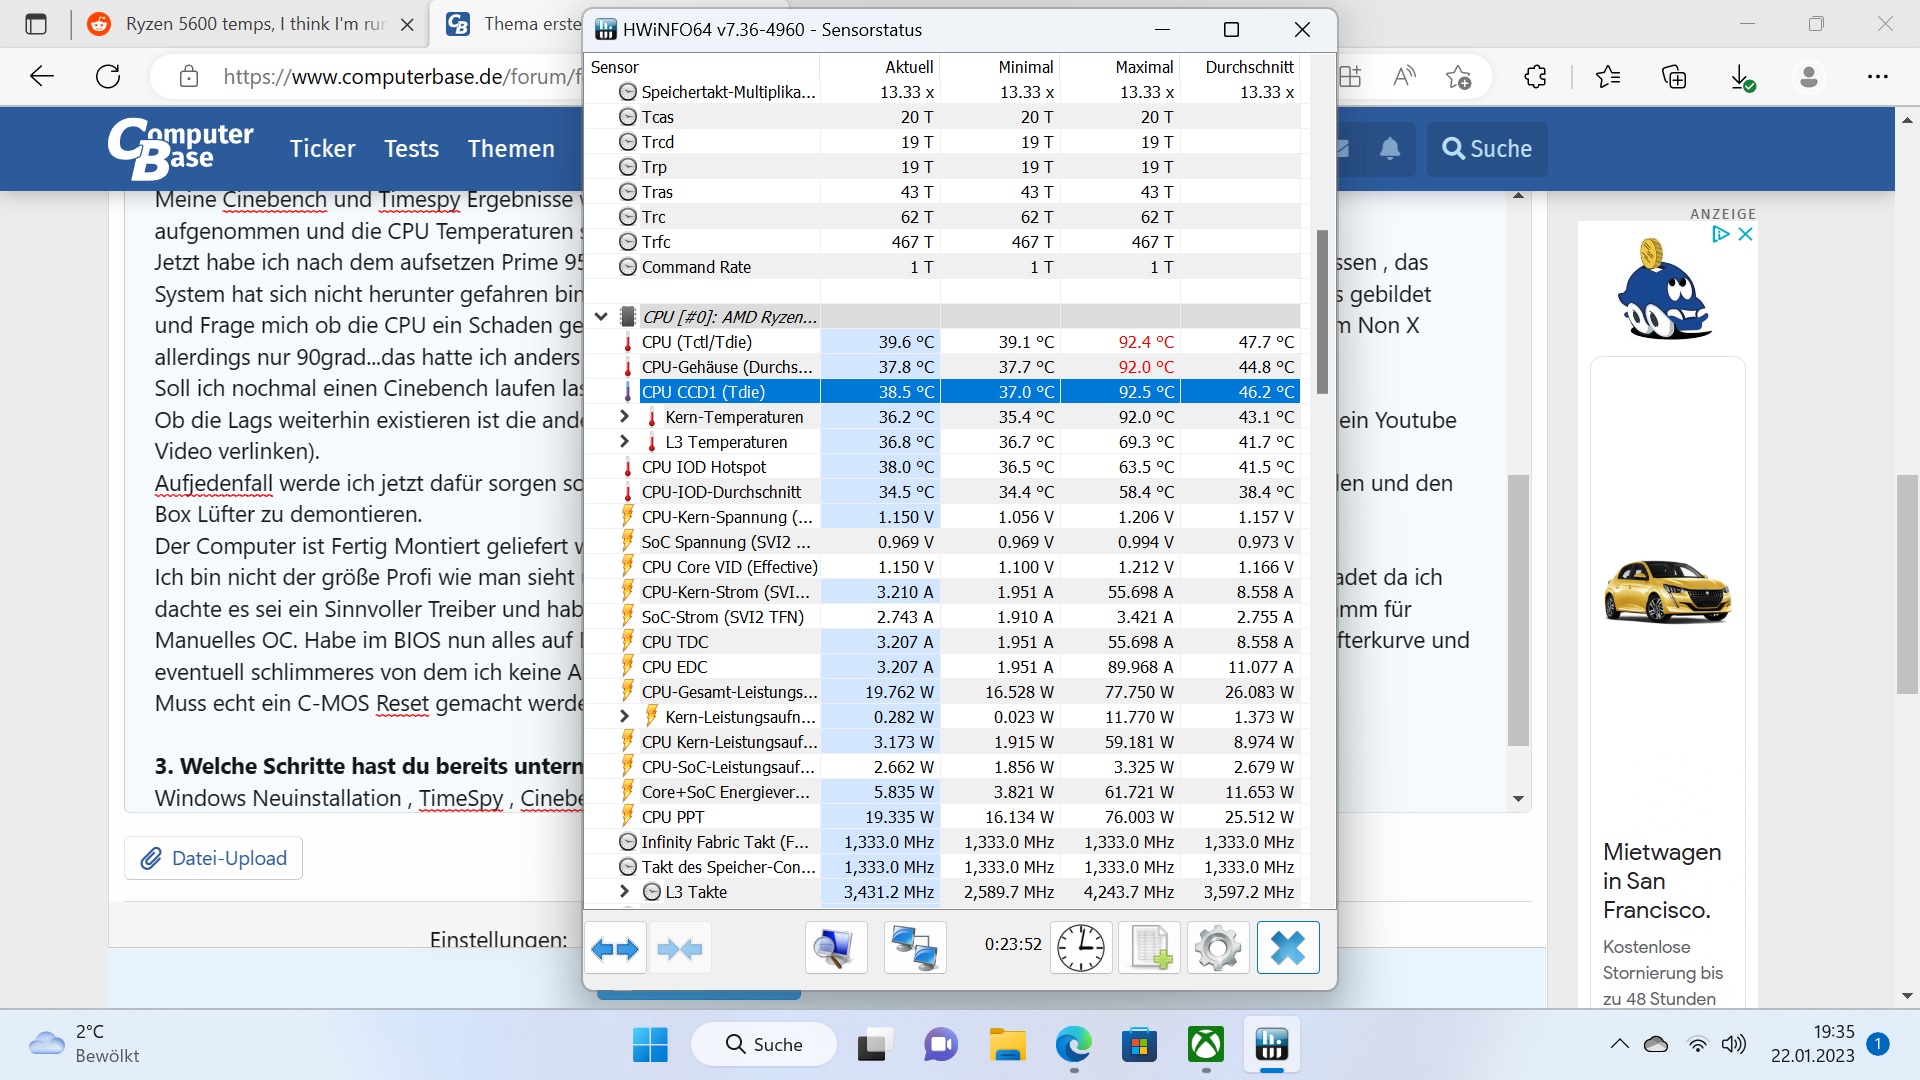The image size is (1920, 1080).
Task: Collapse the CPU [#0] AMD Ryzen group
Action: (601, 317)
